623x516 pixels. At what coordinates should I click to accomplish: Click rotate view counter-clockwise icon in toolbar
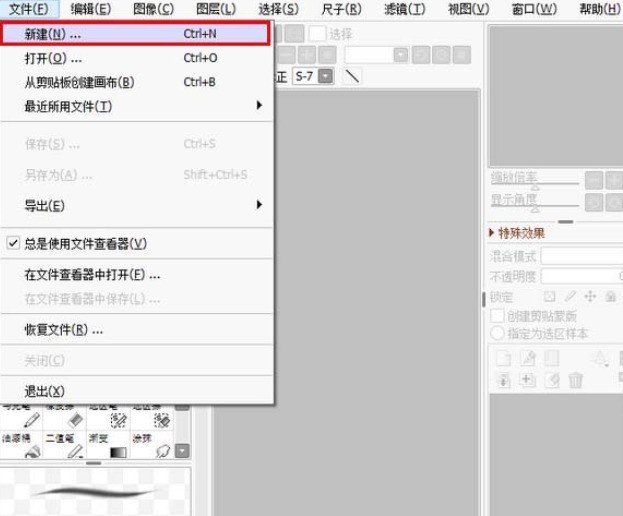(x=421, y=55)
